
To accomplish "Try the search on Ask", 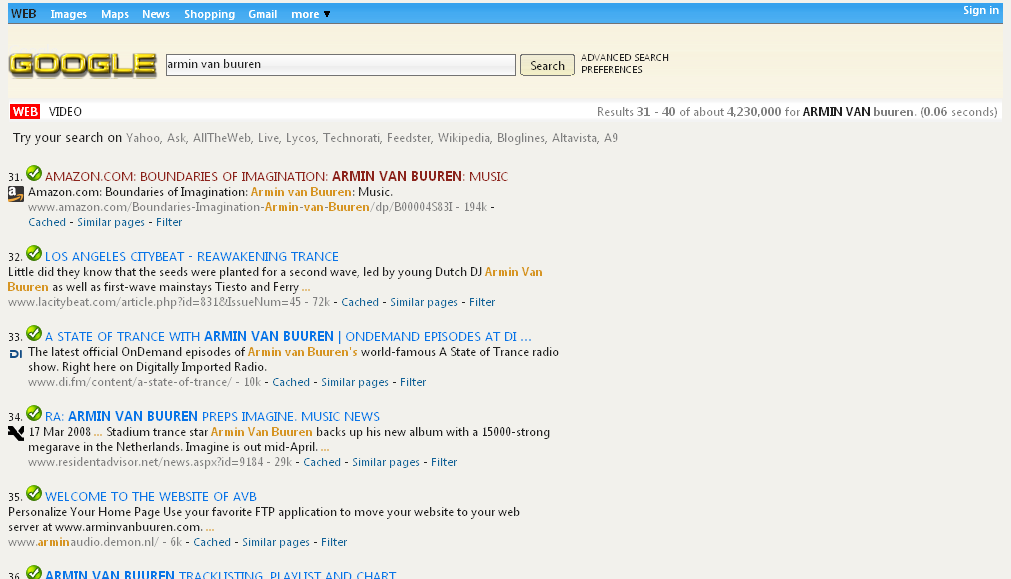I will (x=176, y=138).
